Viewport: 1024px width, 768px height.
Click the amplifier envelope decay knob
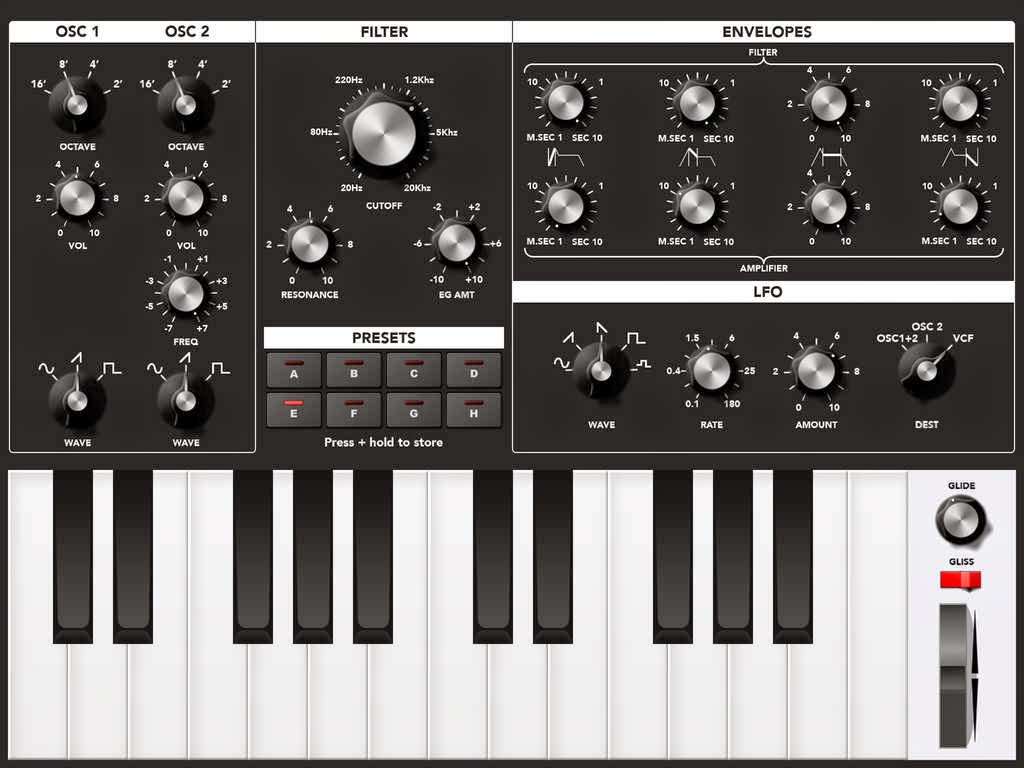coord(697,206)
